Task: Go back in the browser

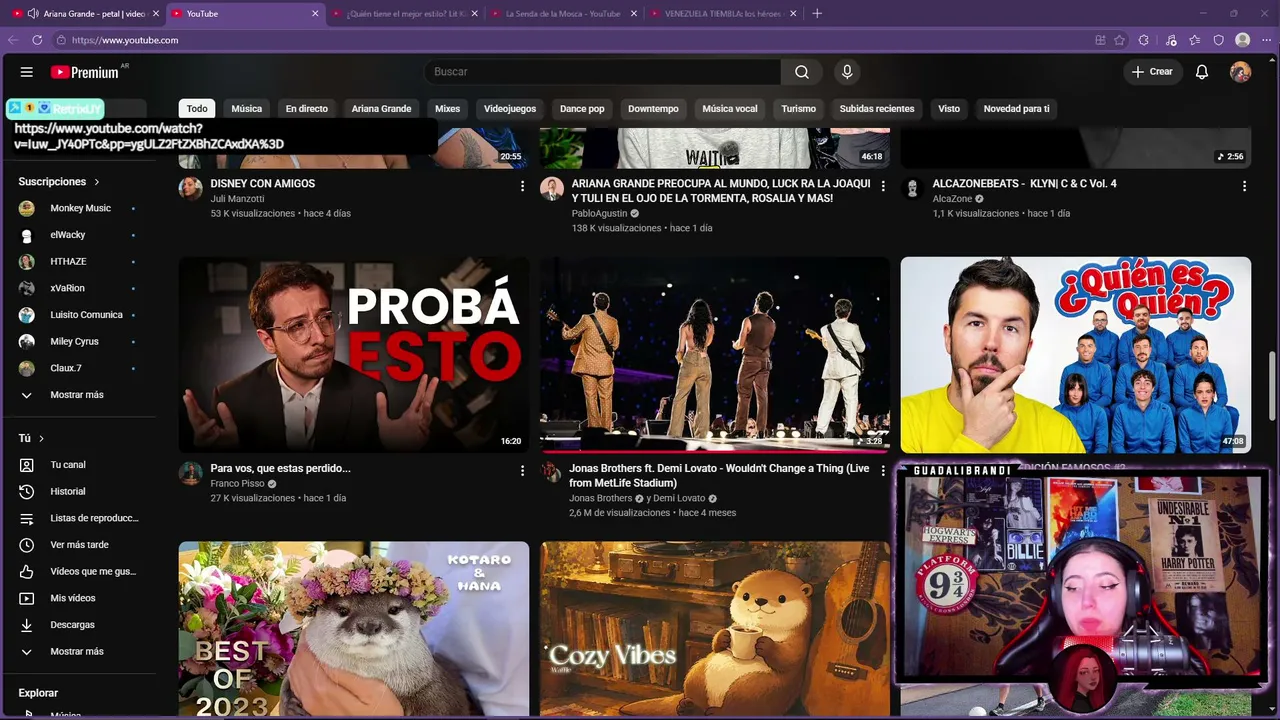Action: click(13, 40)
